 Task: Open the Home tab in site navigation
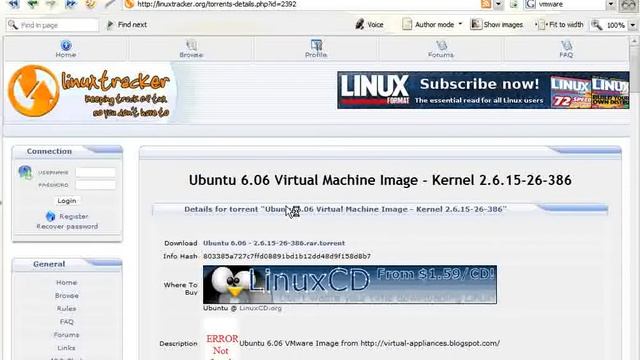tap(66, 49)
